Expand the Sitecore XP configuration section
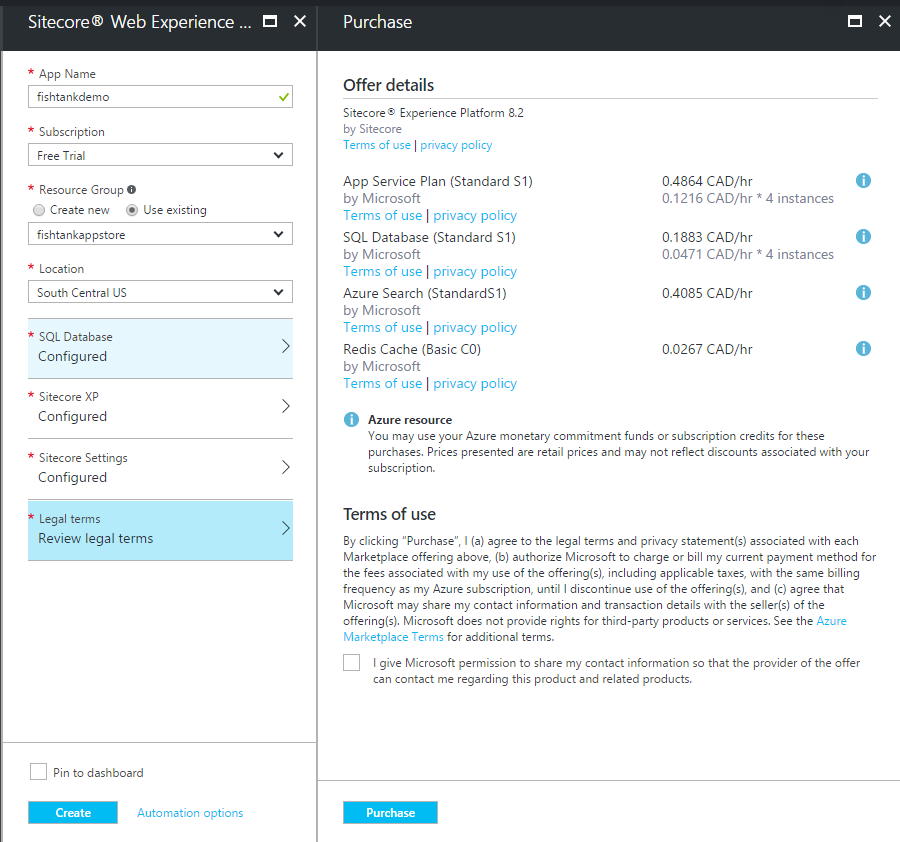The width and height of the screenshot is (900, 842). [x=160, y=408]
